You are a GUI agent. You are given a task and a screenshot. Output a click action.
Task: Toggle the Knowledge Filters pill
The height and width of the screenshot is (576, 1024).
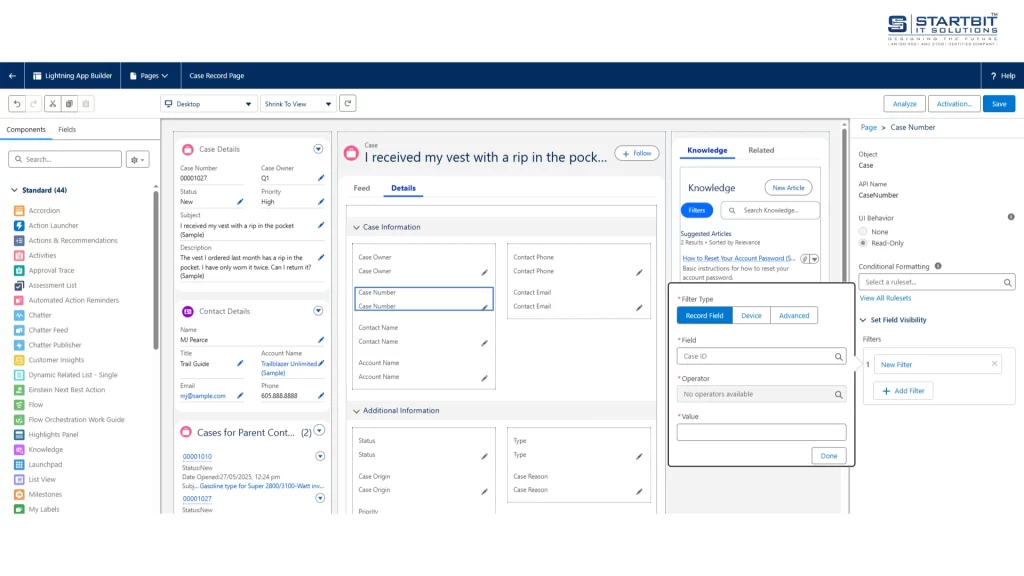[x=697, y=210]
